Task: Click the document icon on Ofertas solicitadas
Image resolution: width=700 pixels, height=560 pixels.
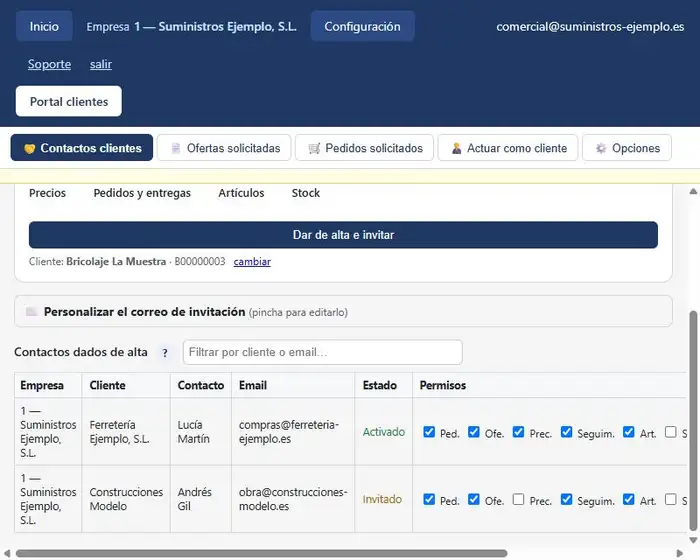Action: [176, 148]
